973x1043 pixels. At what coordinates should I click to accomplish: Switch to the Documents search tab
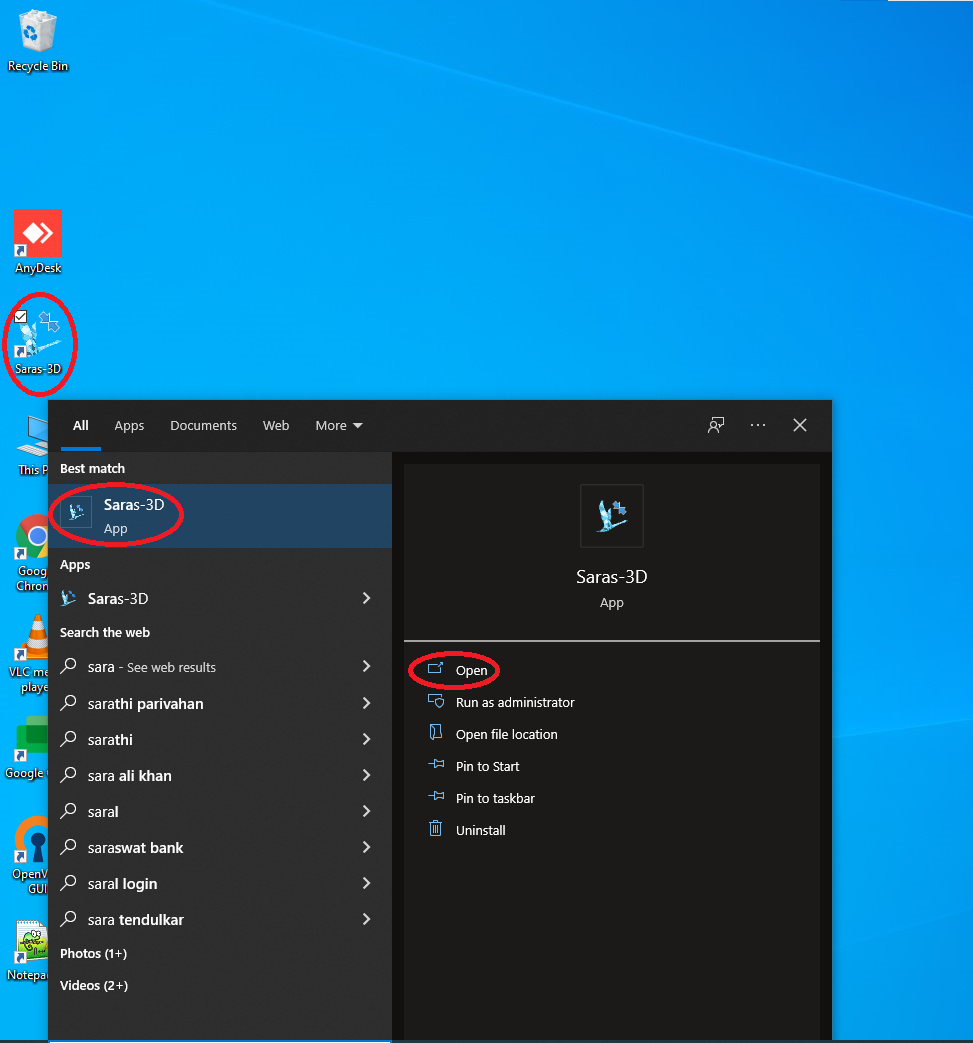[x=204, y=426]
